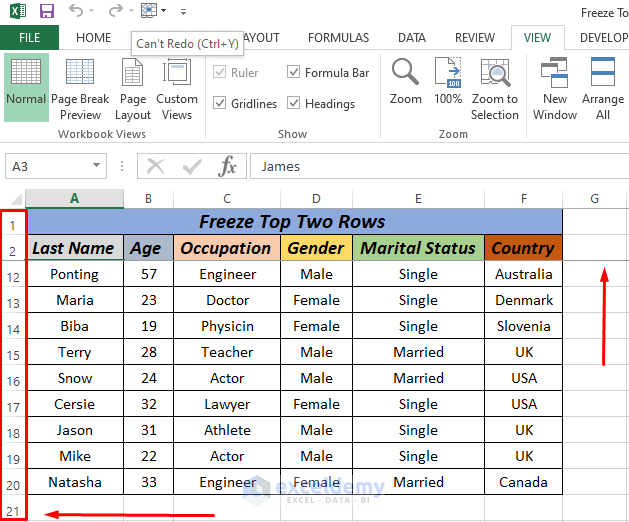This screenshot has height=522, width=629.
Task: Click the Arrange All icon
Action: point(603,87)
